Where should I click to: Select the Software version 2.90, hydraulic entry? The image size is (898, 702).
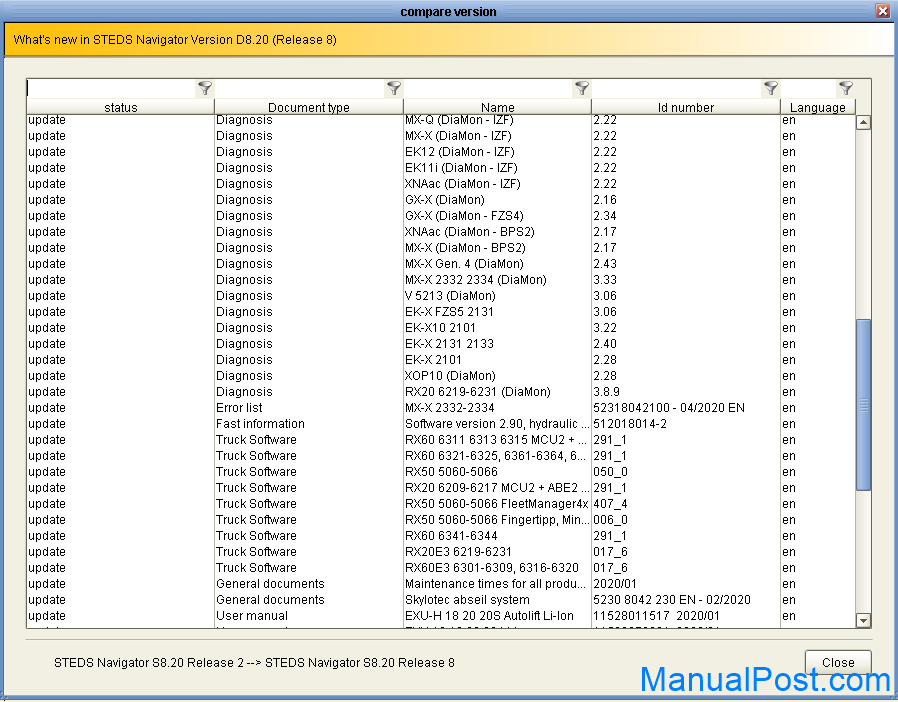497,424
